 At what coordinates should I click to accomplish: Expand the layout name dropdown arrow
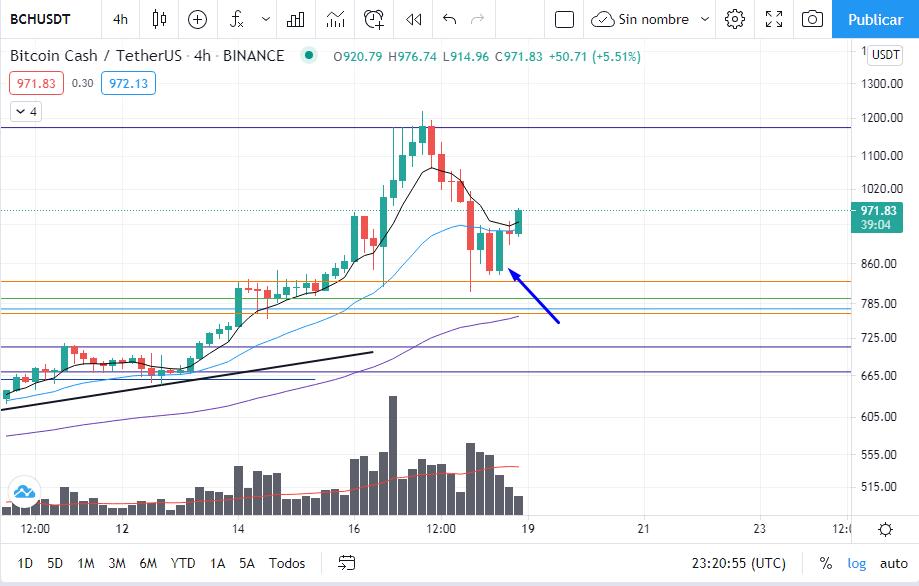(705, 19)
